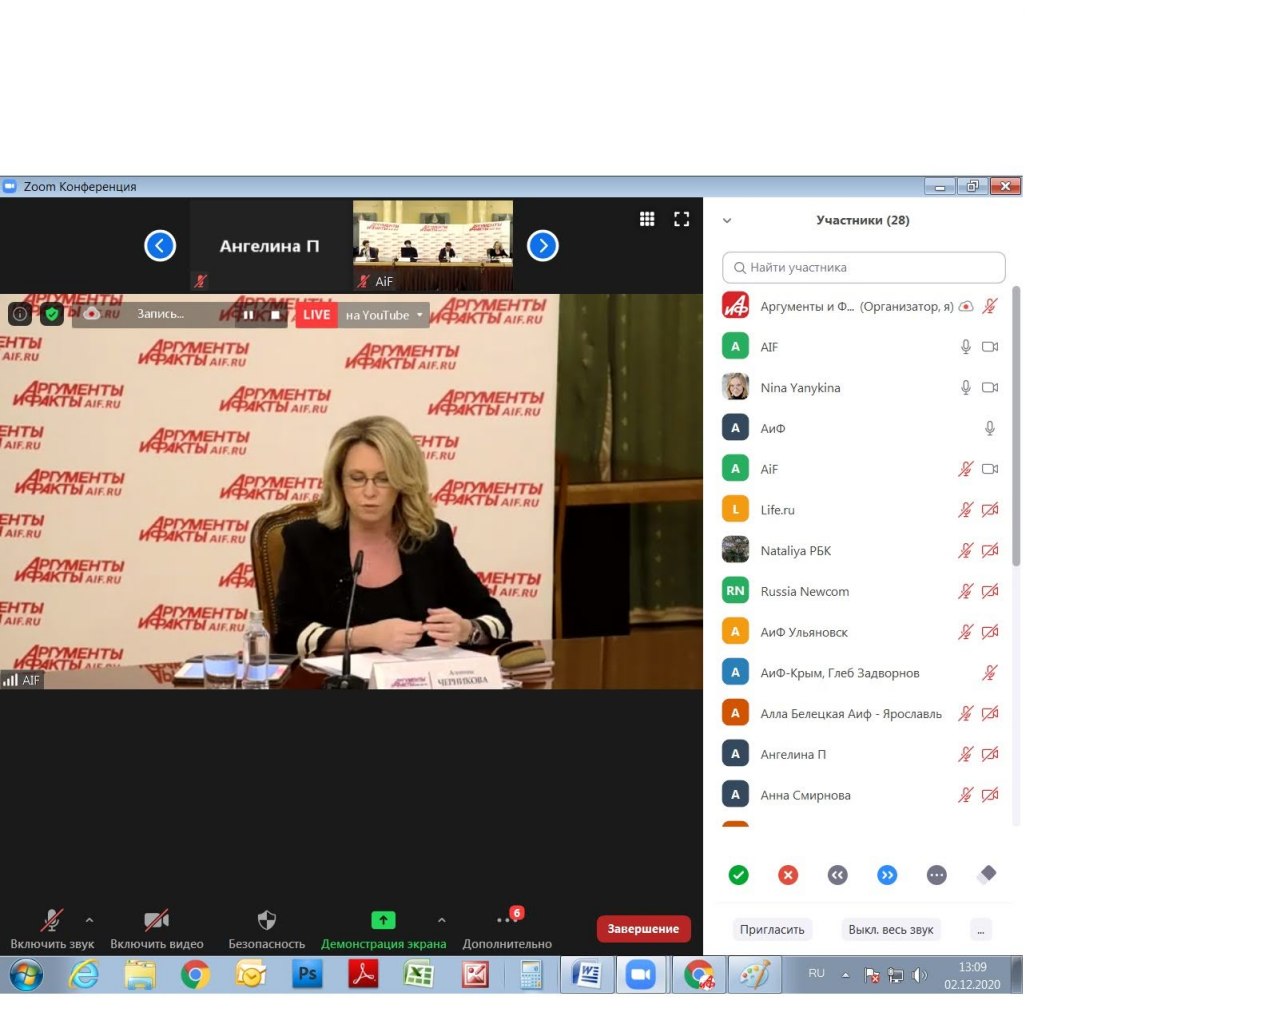Open Photoshop from the taskbar
The image size is (1280, 1024).
pos(307,974)
